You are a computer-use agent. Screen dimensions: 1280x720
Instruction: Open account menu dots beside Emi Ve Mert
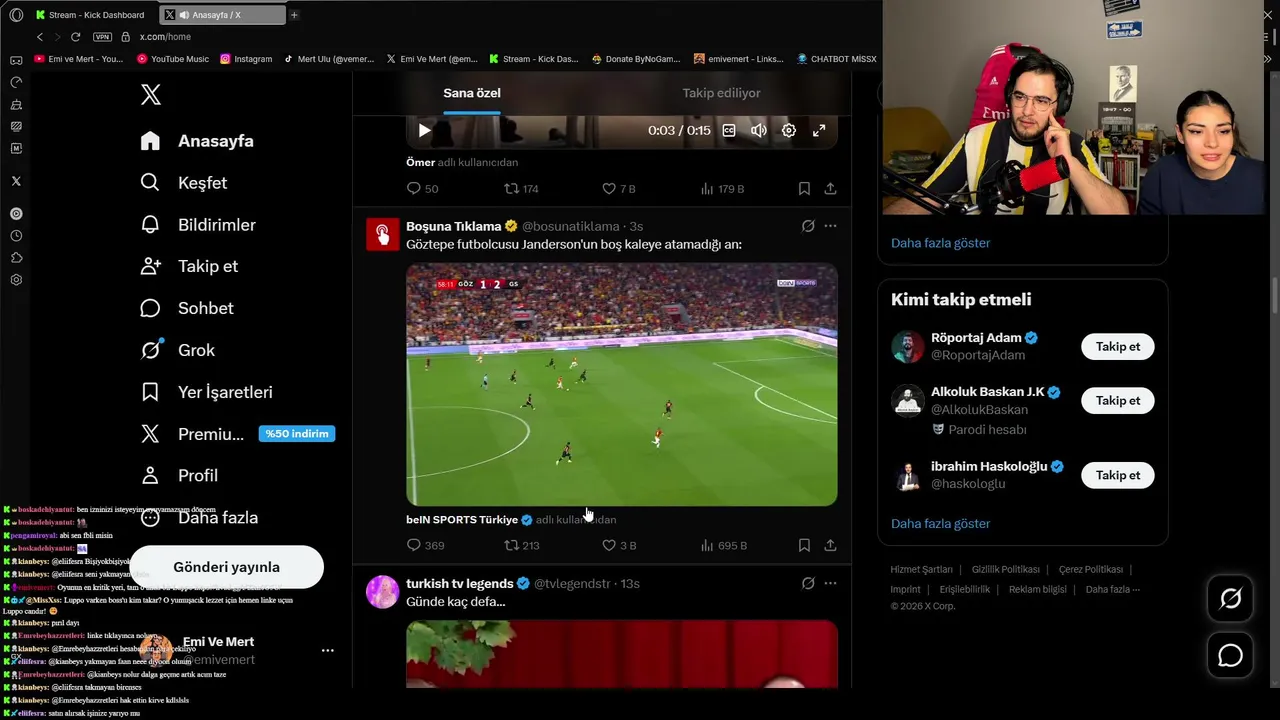pos(327,650)
